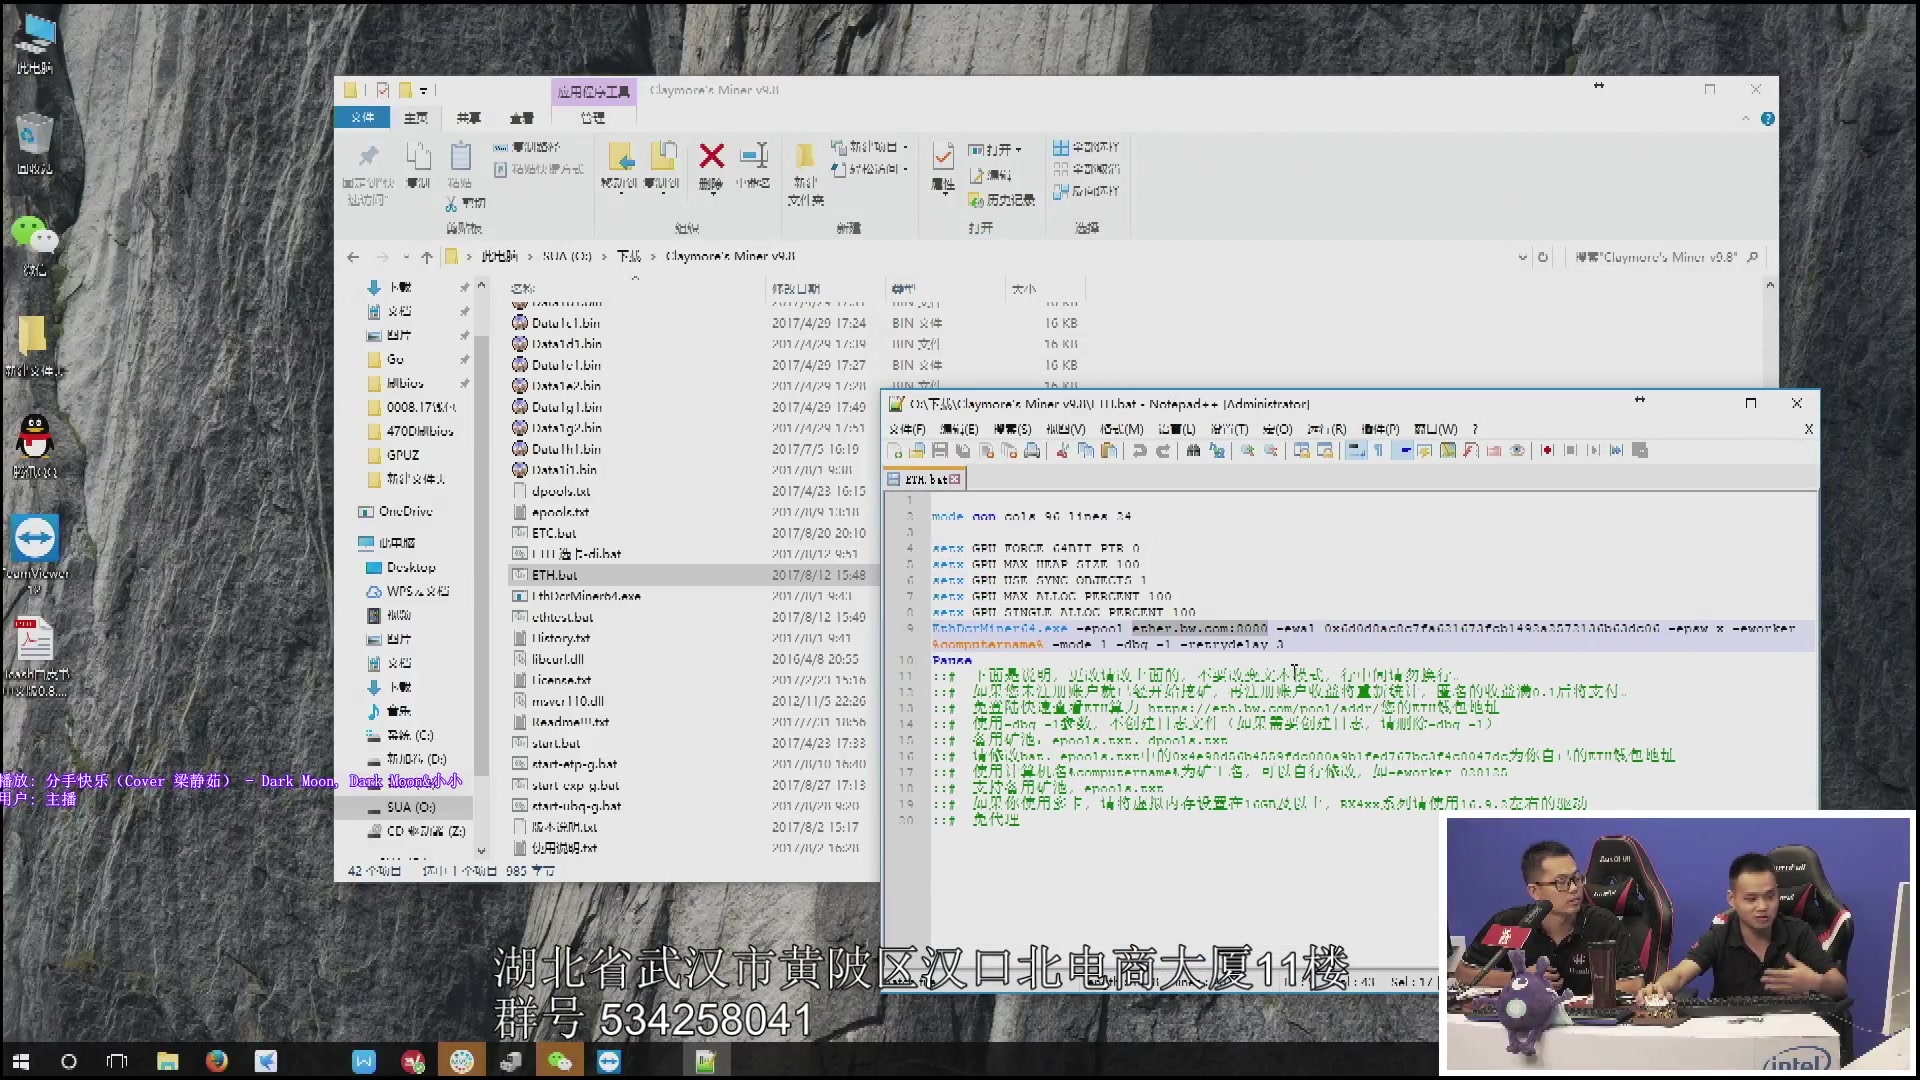This screenshot has height=1080, width=1920.
Task: Open recent locations dropdown next to forward arrow
Action: 406,258
